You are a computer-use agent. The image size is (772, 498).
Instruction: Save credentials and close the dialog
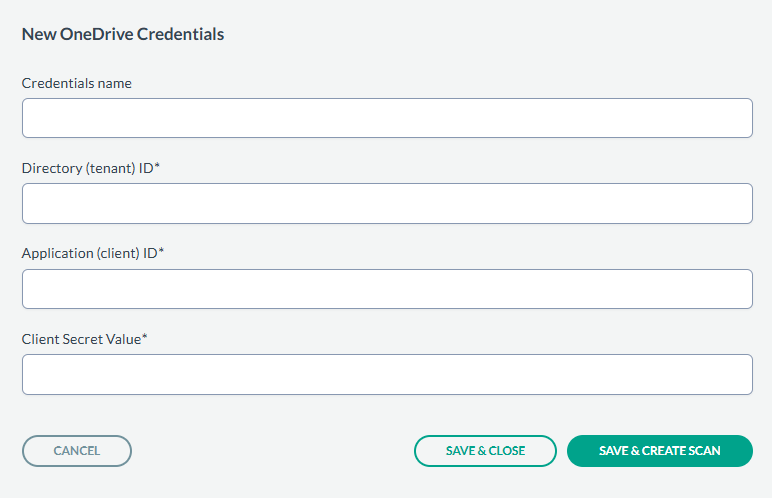(x=485, y=451)
